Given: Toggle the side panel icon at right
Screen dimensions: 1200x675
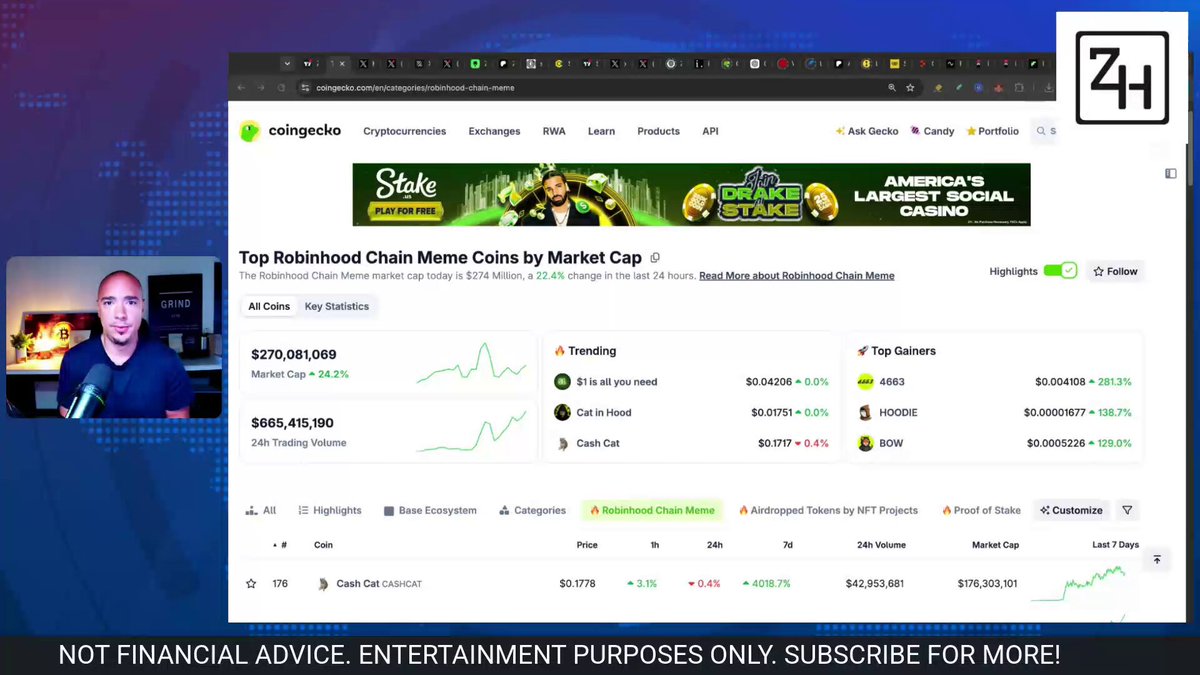Looking at the screenshot, I should point(1171,173).
